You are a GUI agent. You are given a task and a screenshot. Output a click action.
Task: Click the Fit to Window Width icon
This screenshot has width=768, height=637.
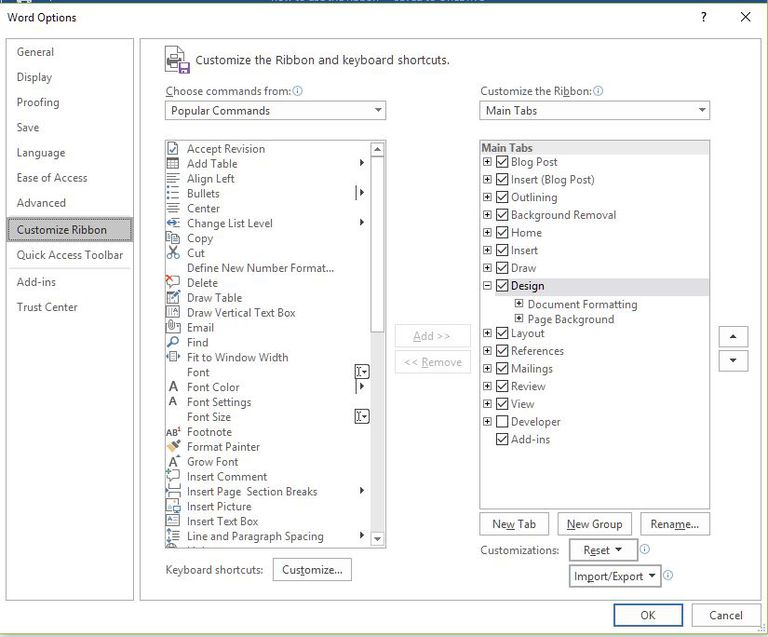[173, 356]
